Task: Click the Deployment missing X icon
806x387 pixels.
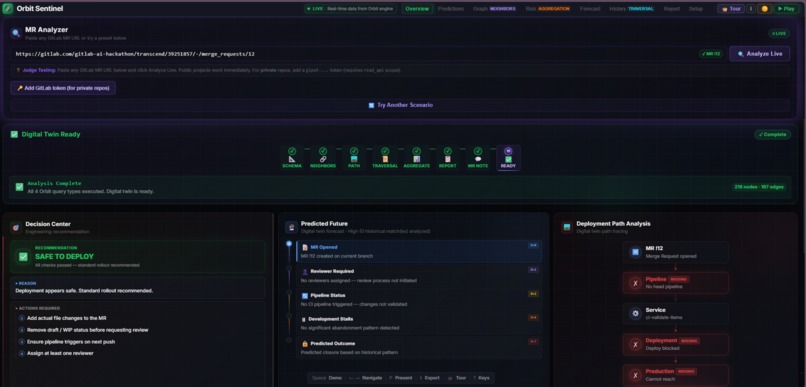Action: click(x=635, y=344)
